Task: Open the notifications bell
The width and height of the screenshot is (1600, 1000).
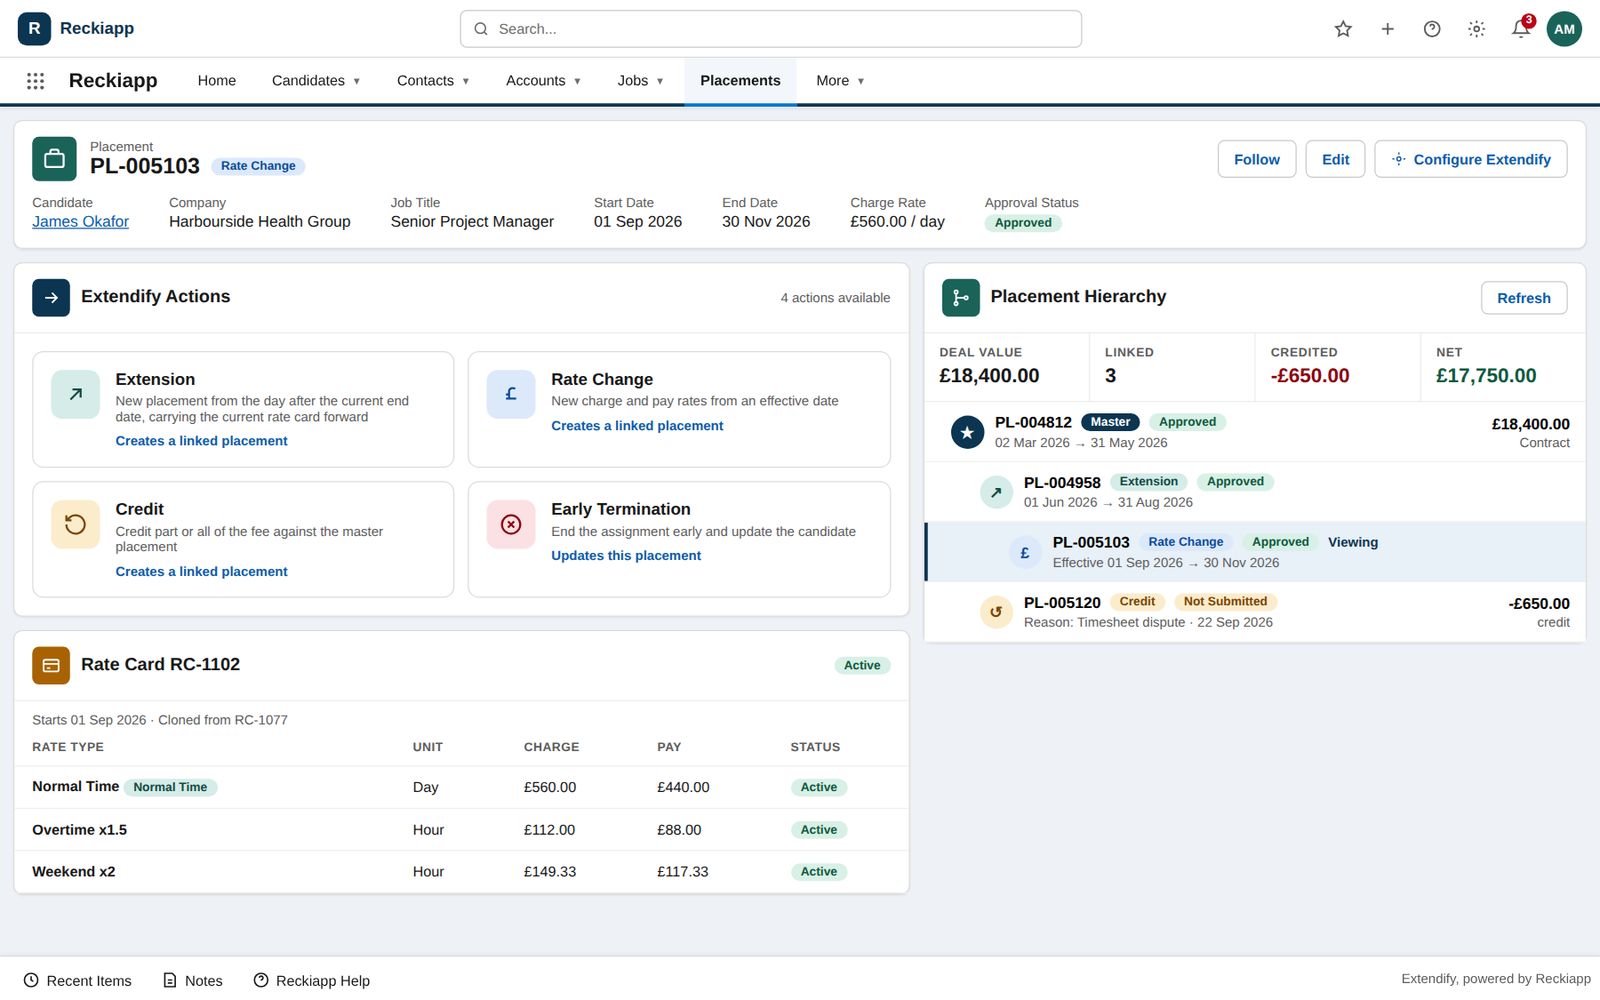Action: tap(1520, 29)
